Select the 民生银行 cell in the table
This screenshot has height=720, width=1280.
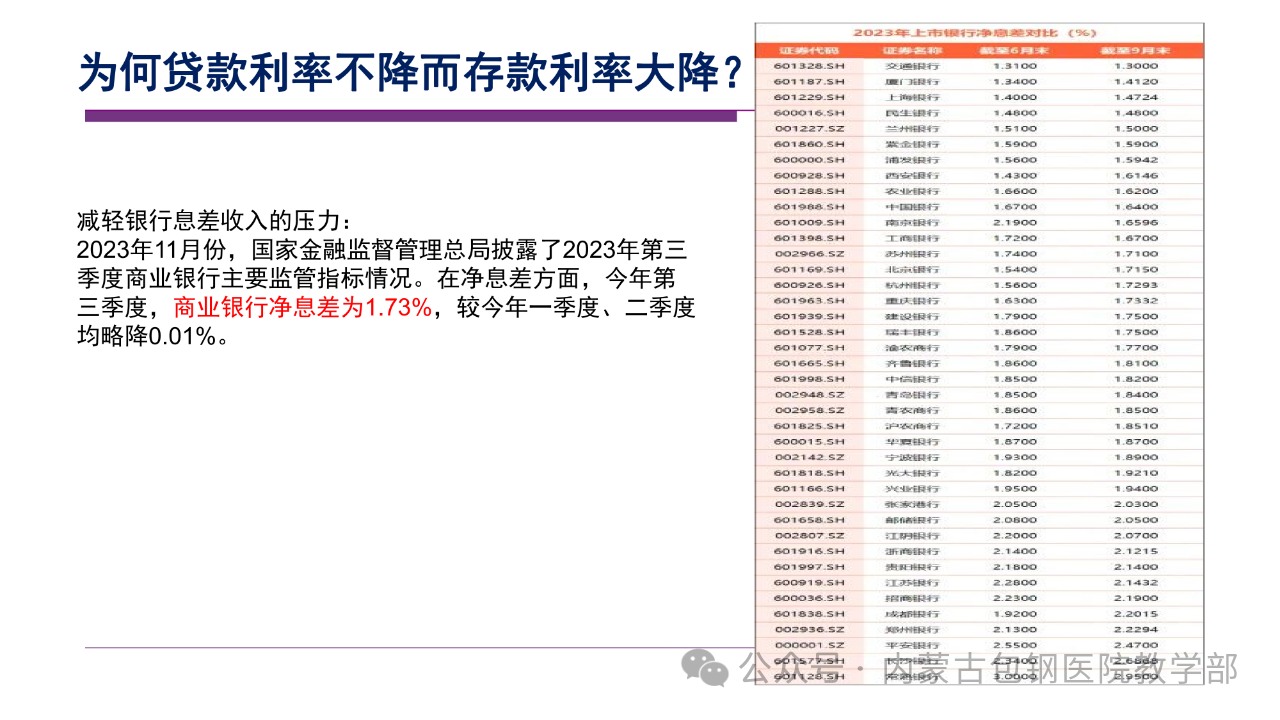tap(912, 113)
